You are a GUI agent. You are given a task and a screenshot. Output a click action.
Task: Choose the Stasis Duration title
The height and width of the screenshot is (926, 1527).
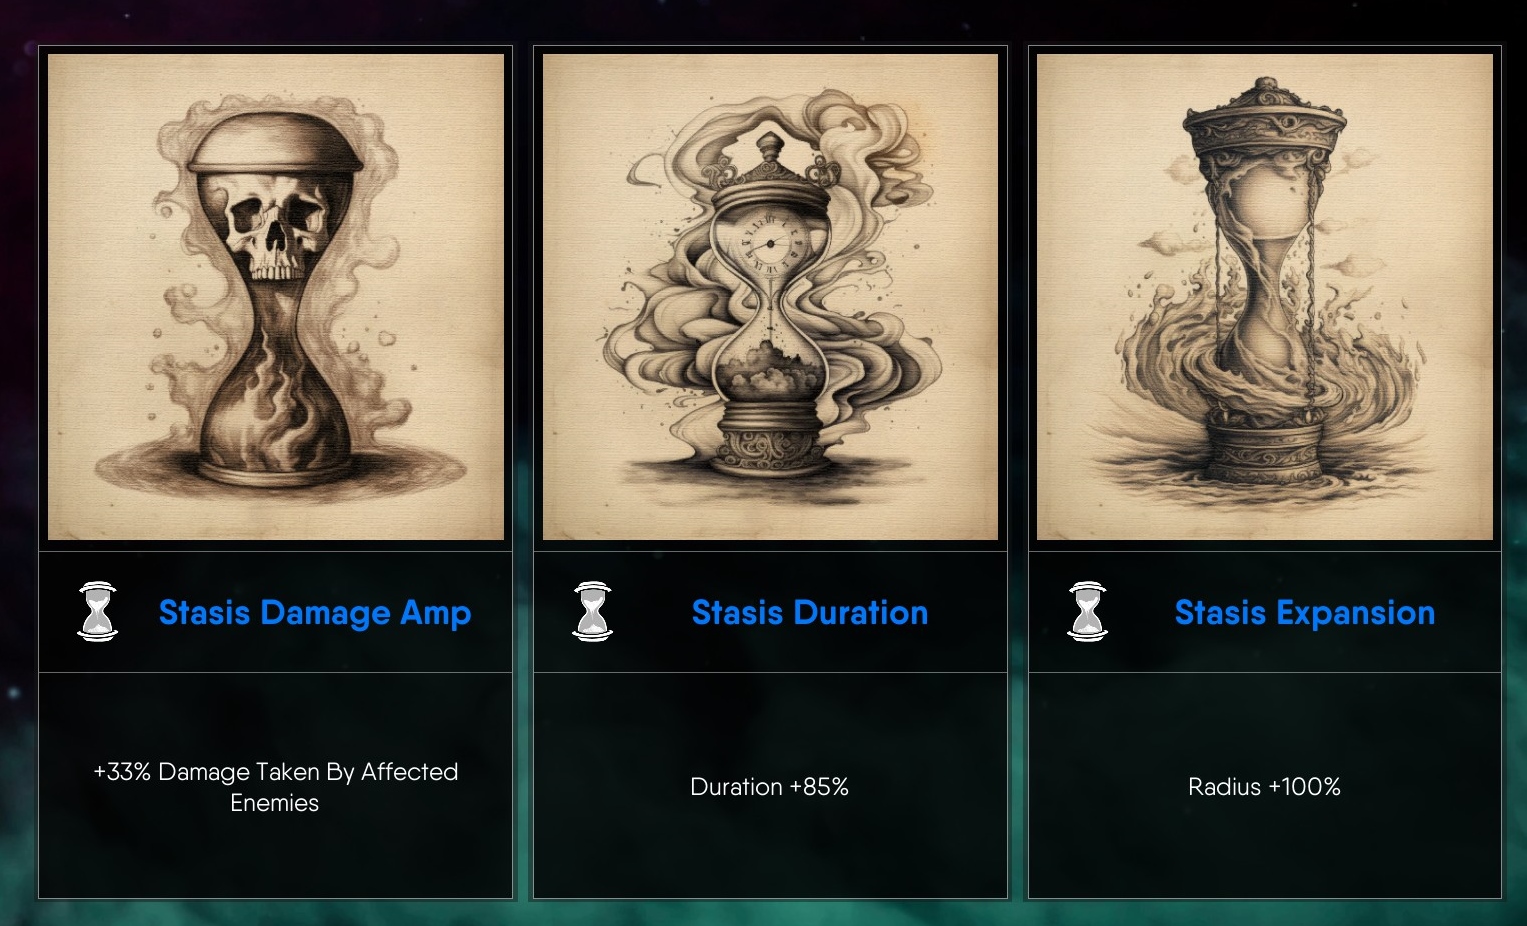(x=810, y=612)
